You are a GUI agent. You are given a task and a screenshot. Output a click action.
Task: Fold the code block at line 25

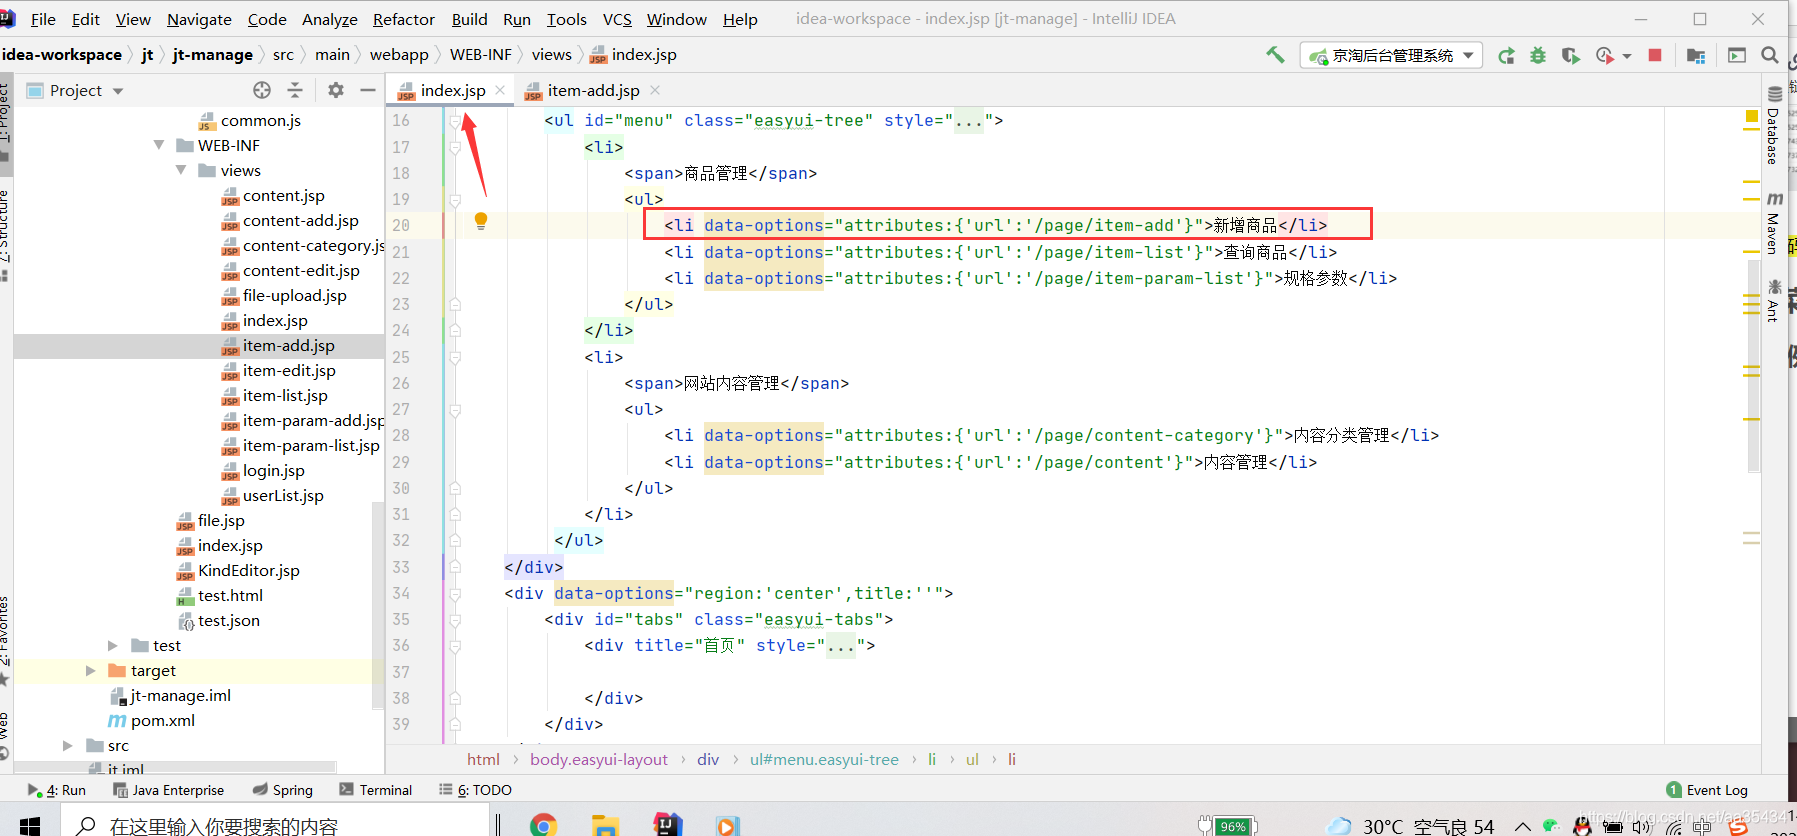[455, 357]
